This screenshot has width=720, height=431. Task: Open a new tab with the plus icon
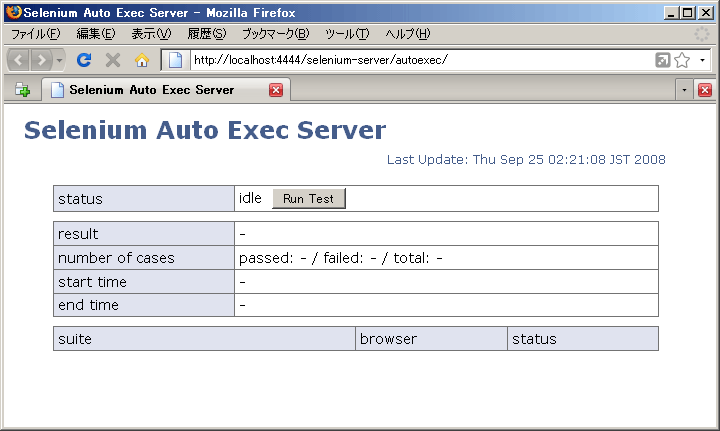(x=22, y=90)
